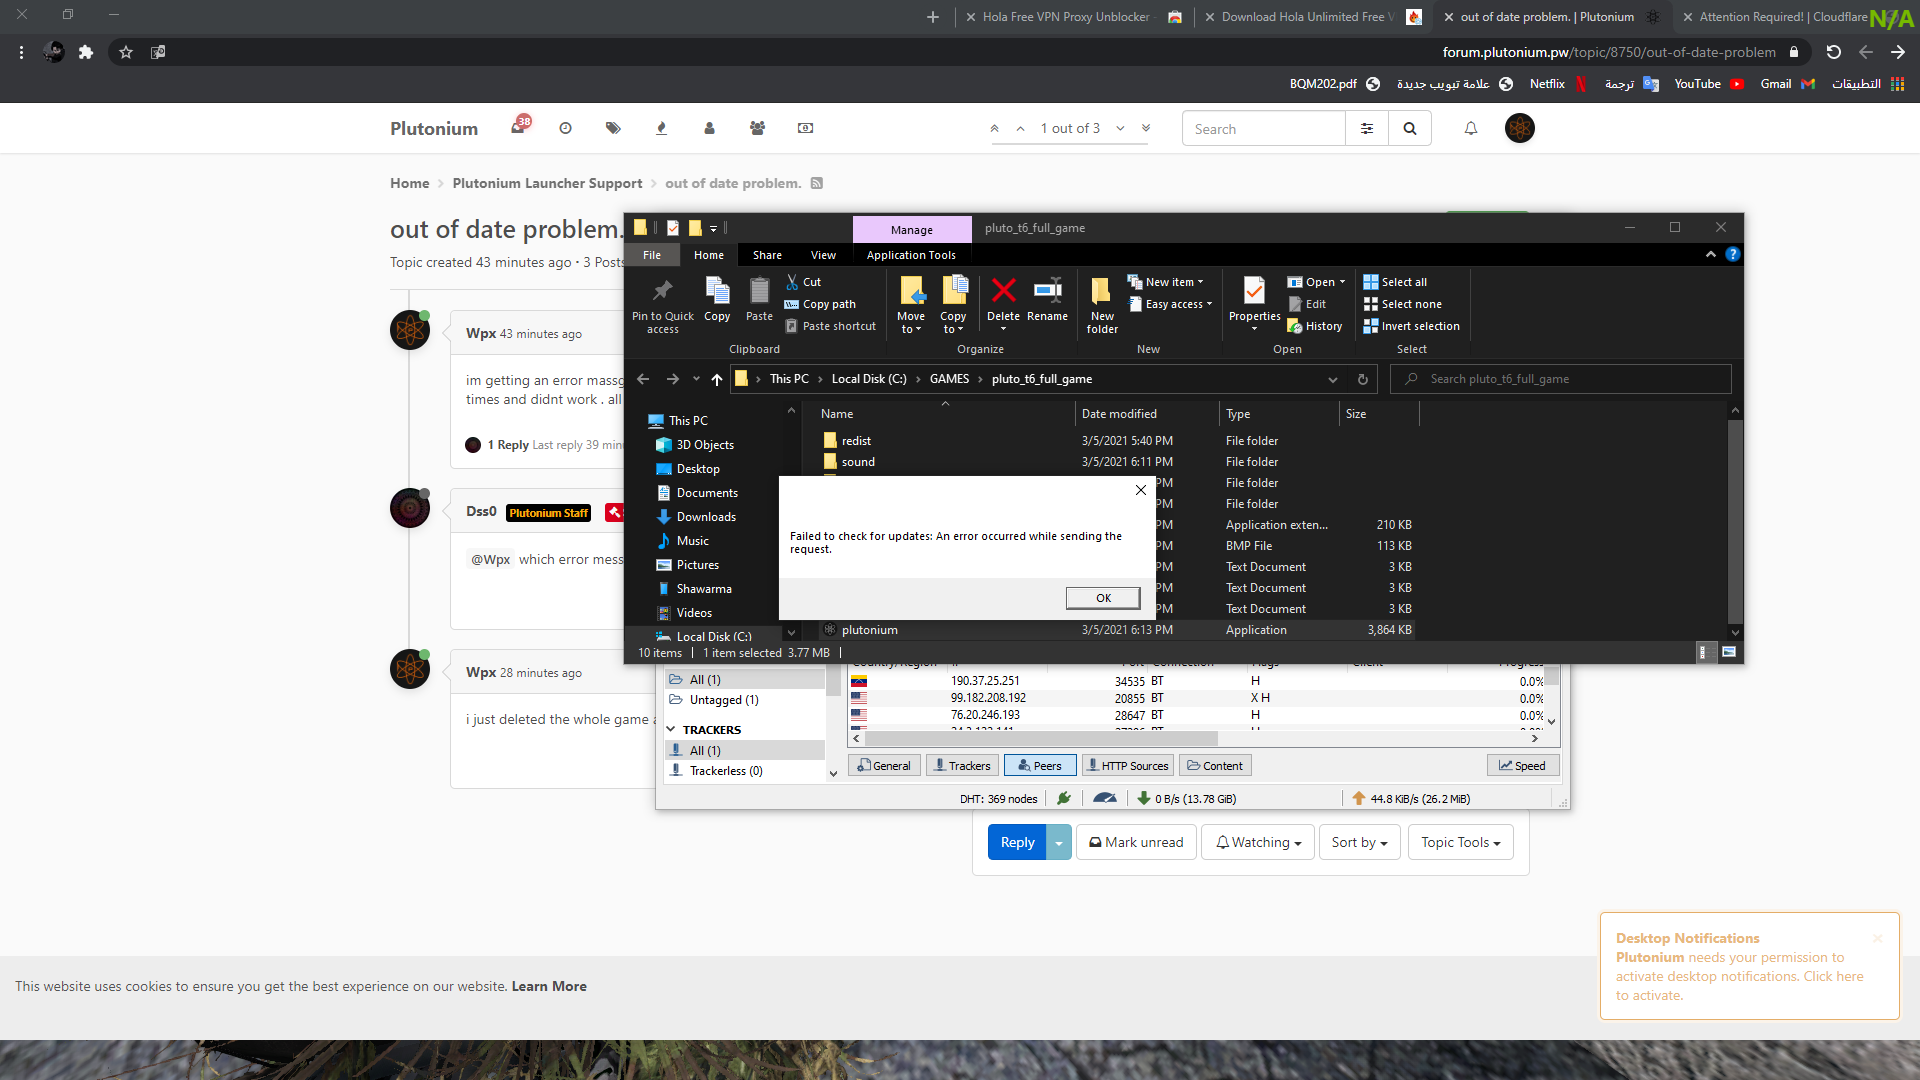Open Tags icon in Plutonium navbar
The image size is (1920, 1080).
click(x=613, y=128)
